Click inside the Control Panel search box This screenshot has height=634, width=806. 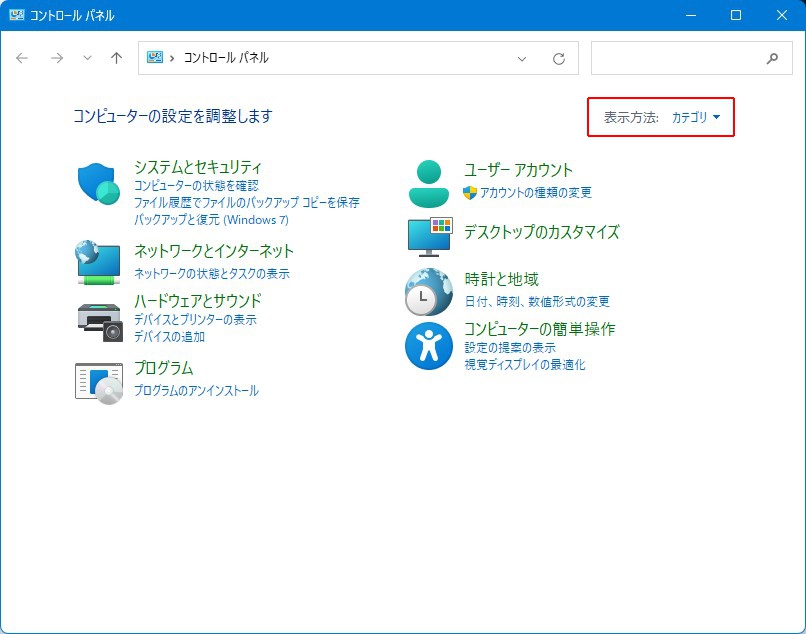pyautogui.click(x=676, y=58)
